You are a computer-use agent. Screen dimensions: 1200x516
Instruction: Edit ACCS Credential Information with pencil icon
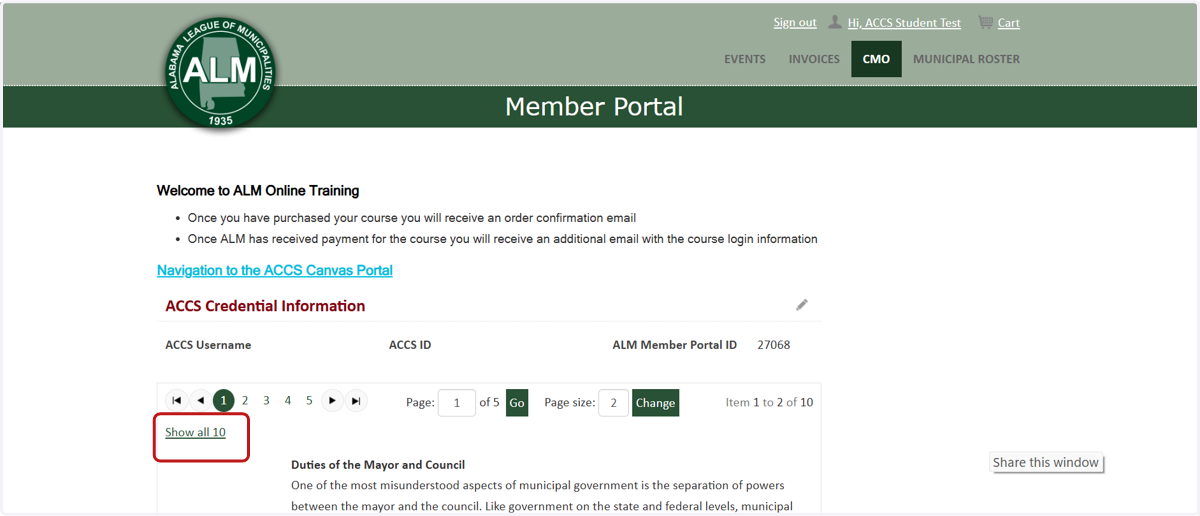[802, 304]
